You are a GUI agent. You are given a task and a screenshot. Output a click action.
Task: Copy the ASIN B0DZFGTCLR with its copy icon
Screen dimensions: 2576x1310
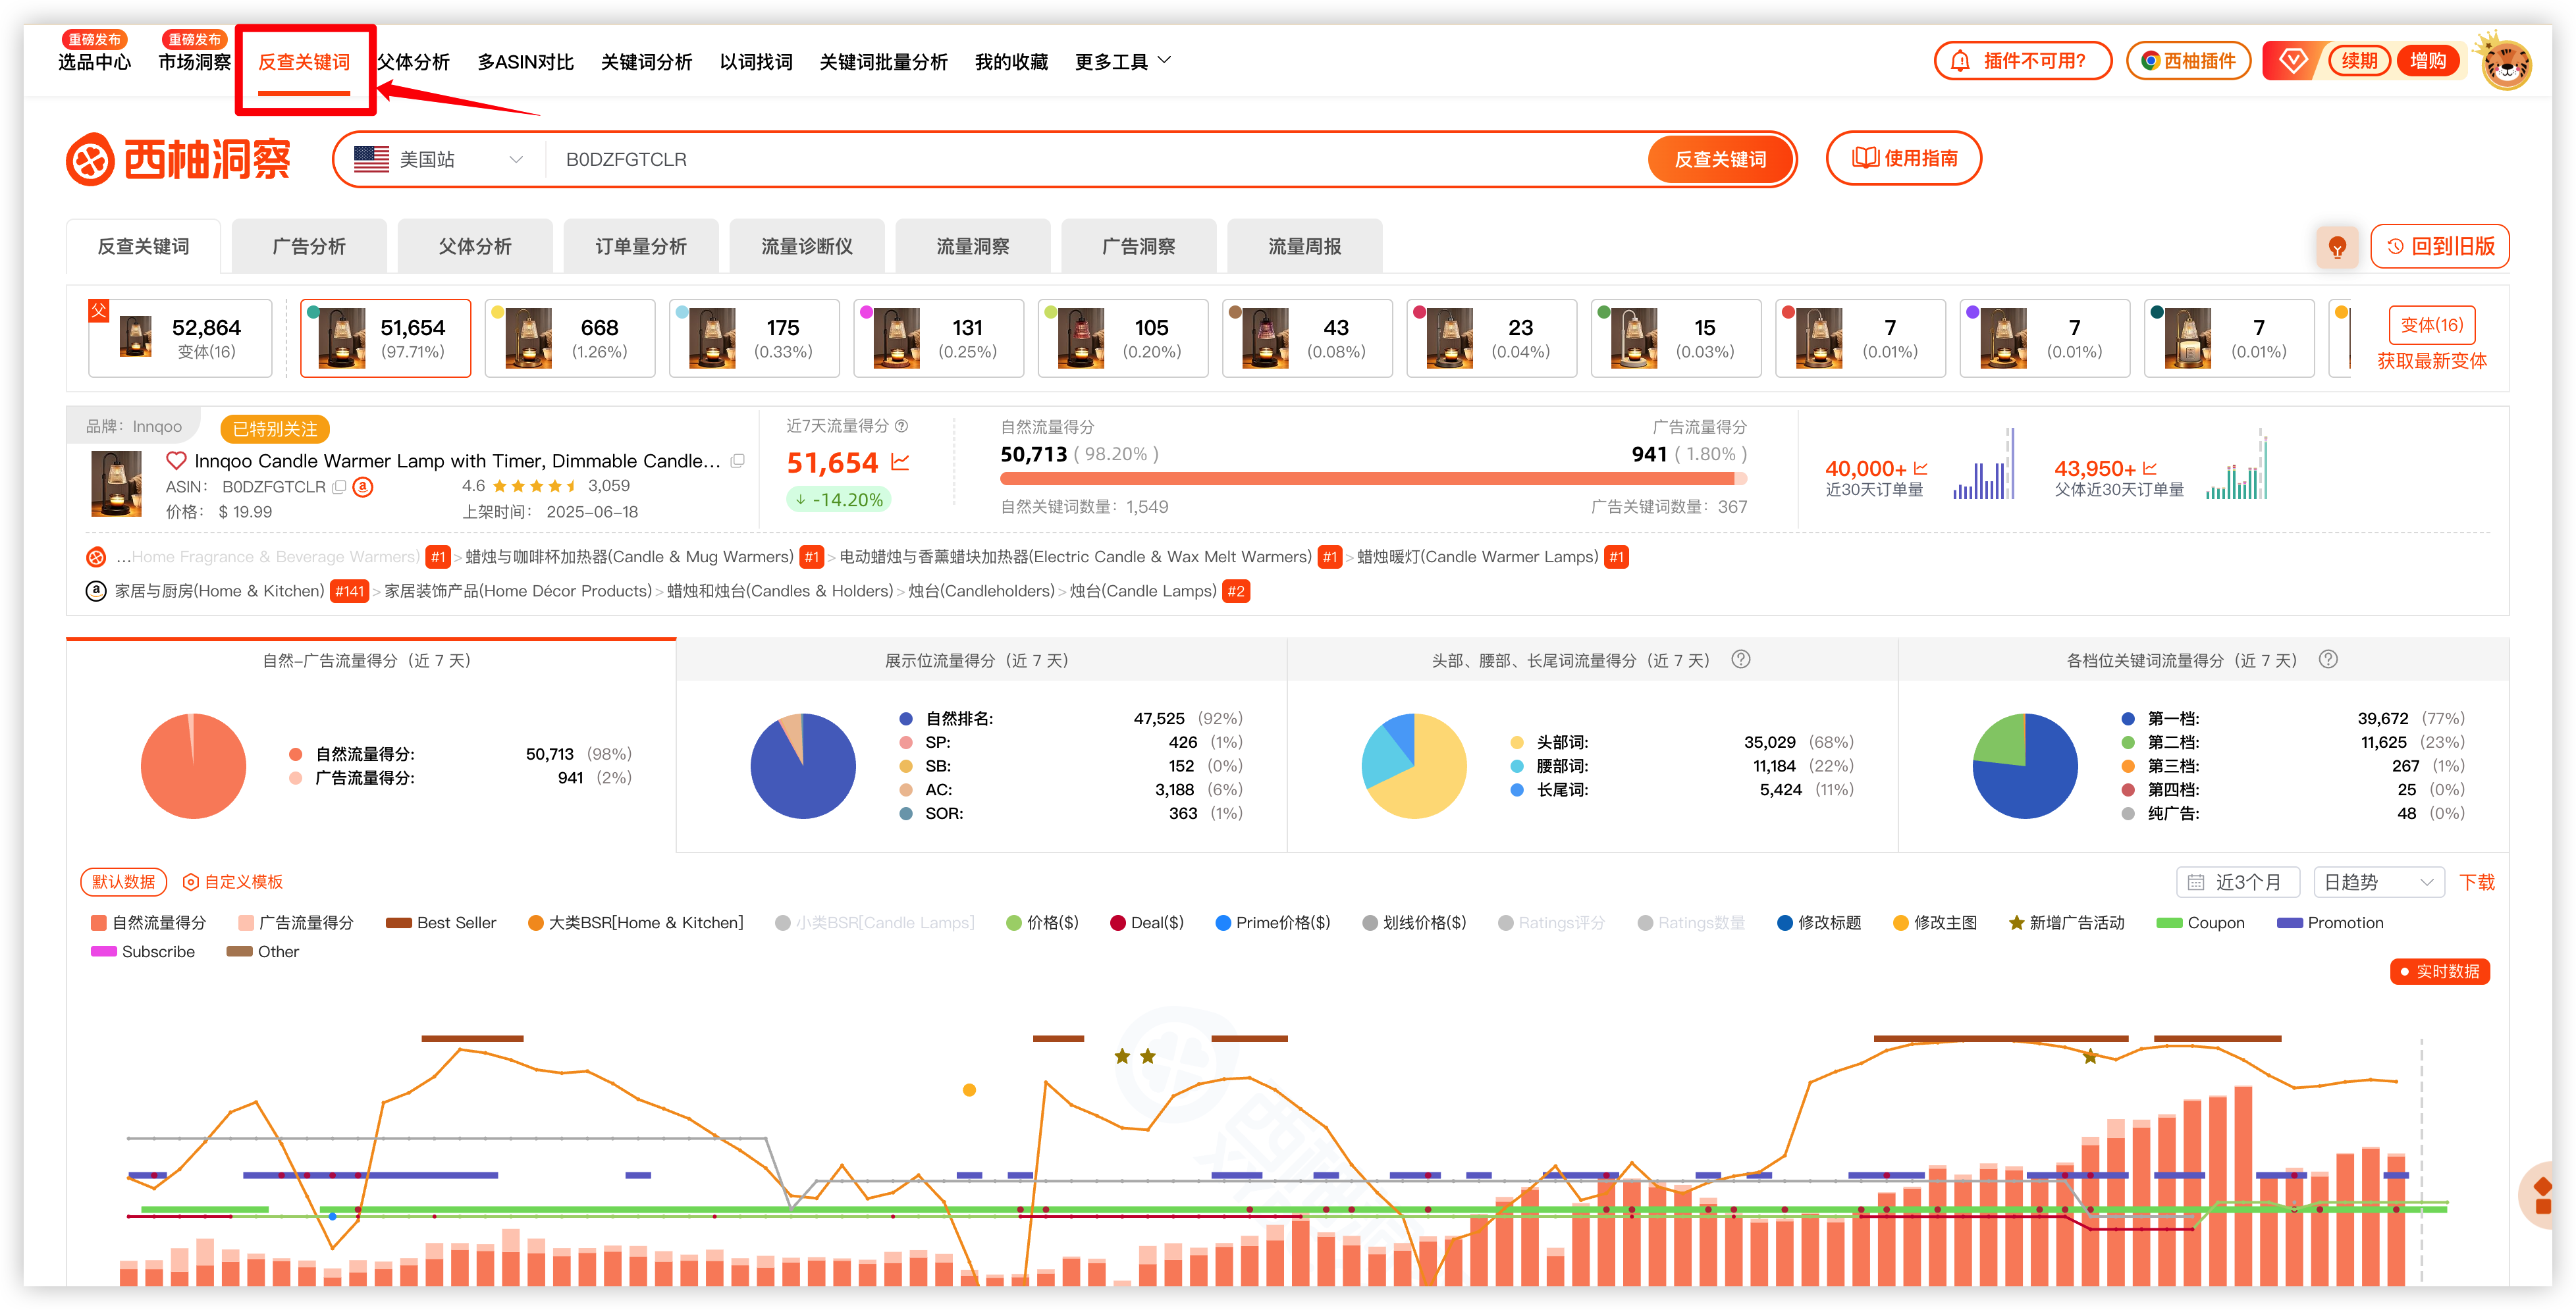339,487
